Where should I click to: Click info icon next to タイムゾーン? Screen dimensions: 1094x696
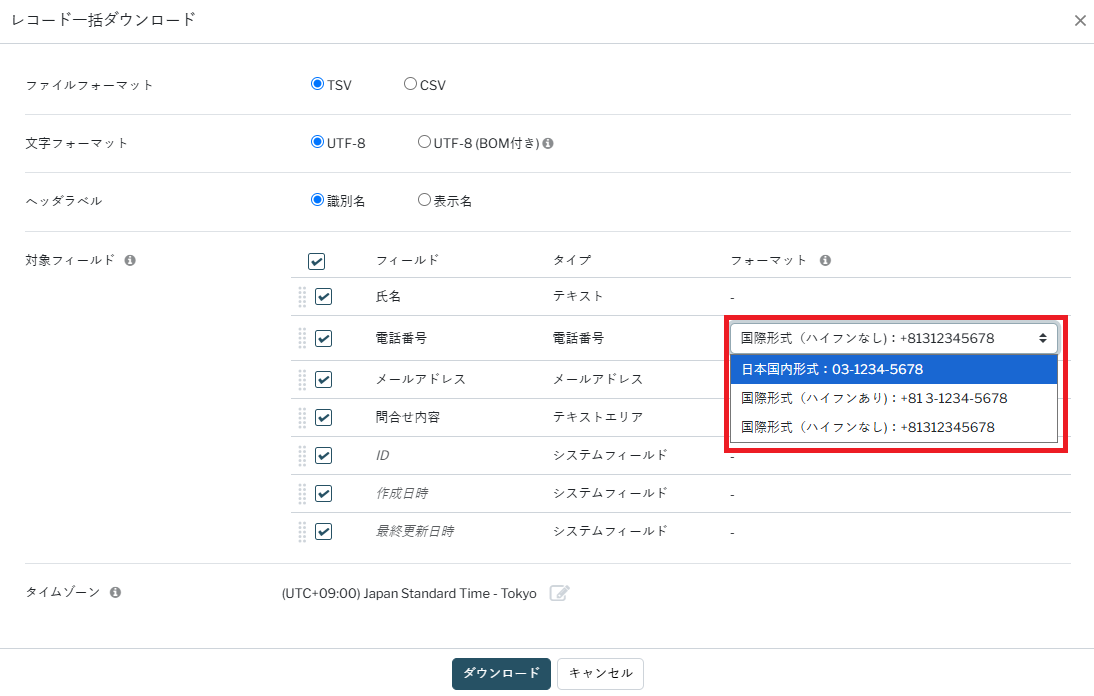(x=115, y=592)
